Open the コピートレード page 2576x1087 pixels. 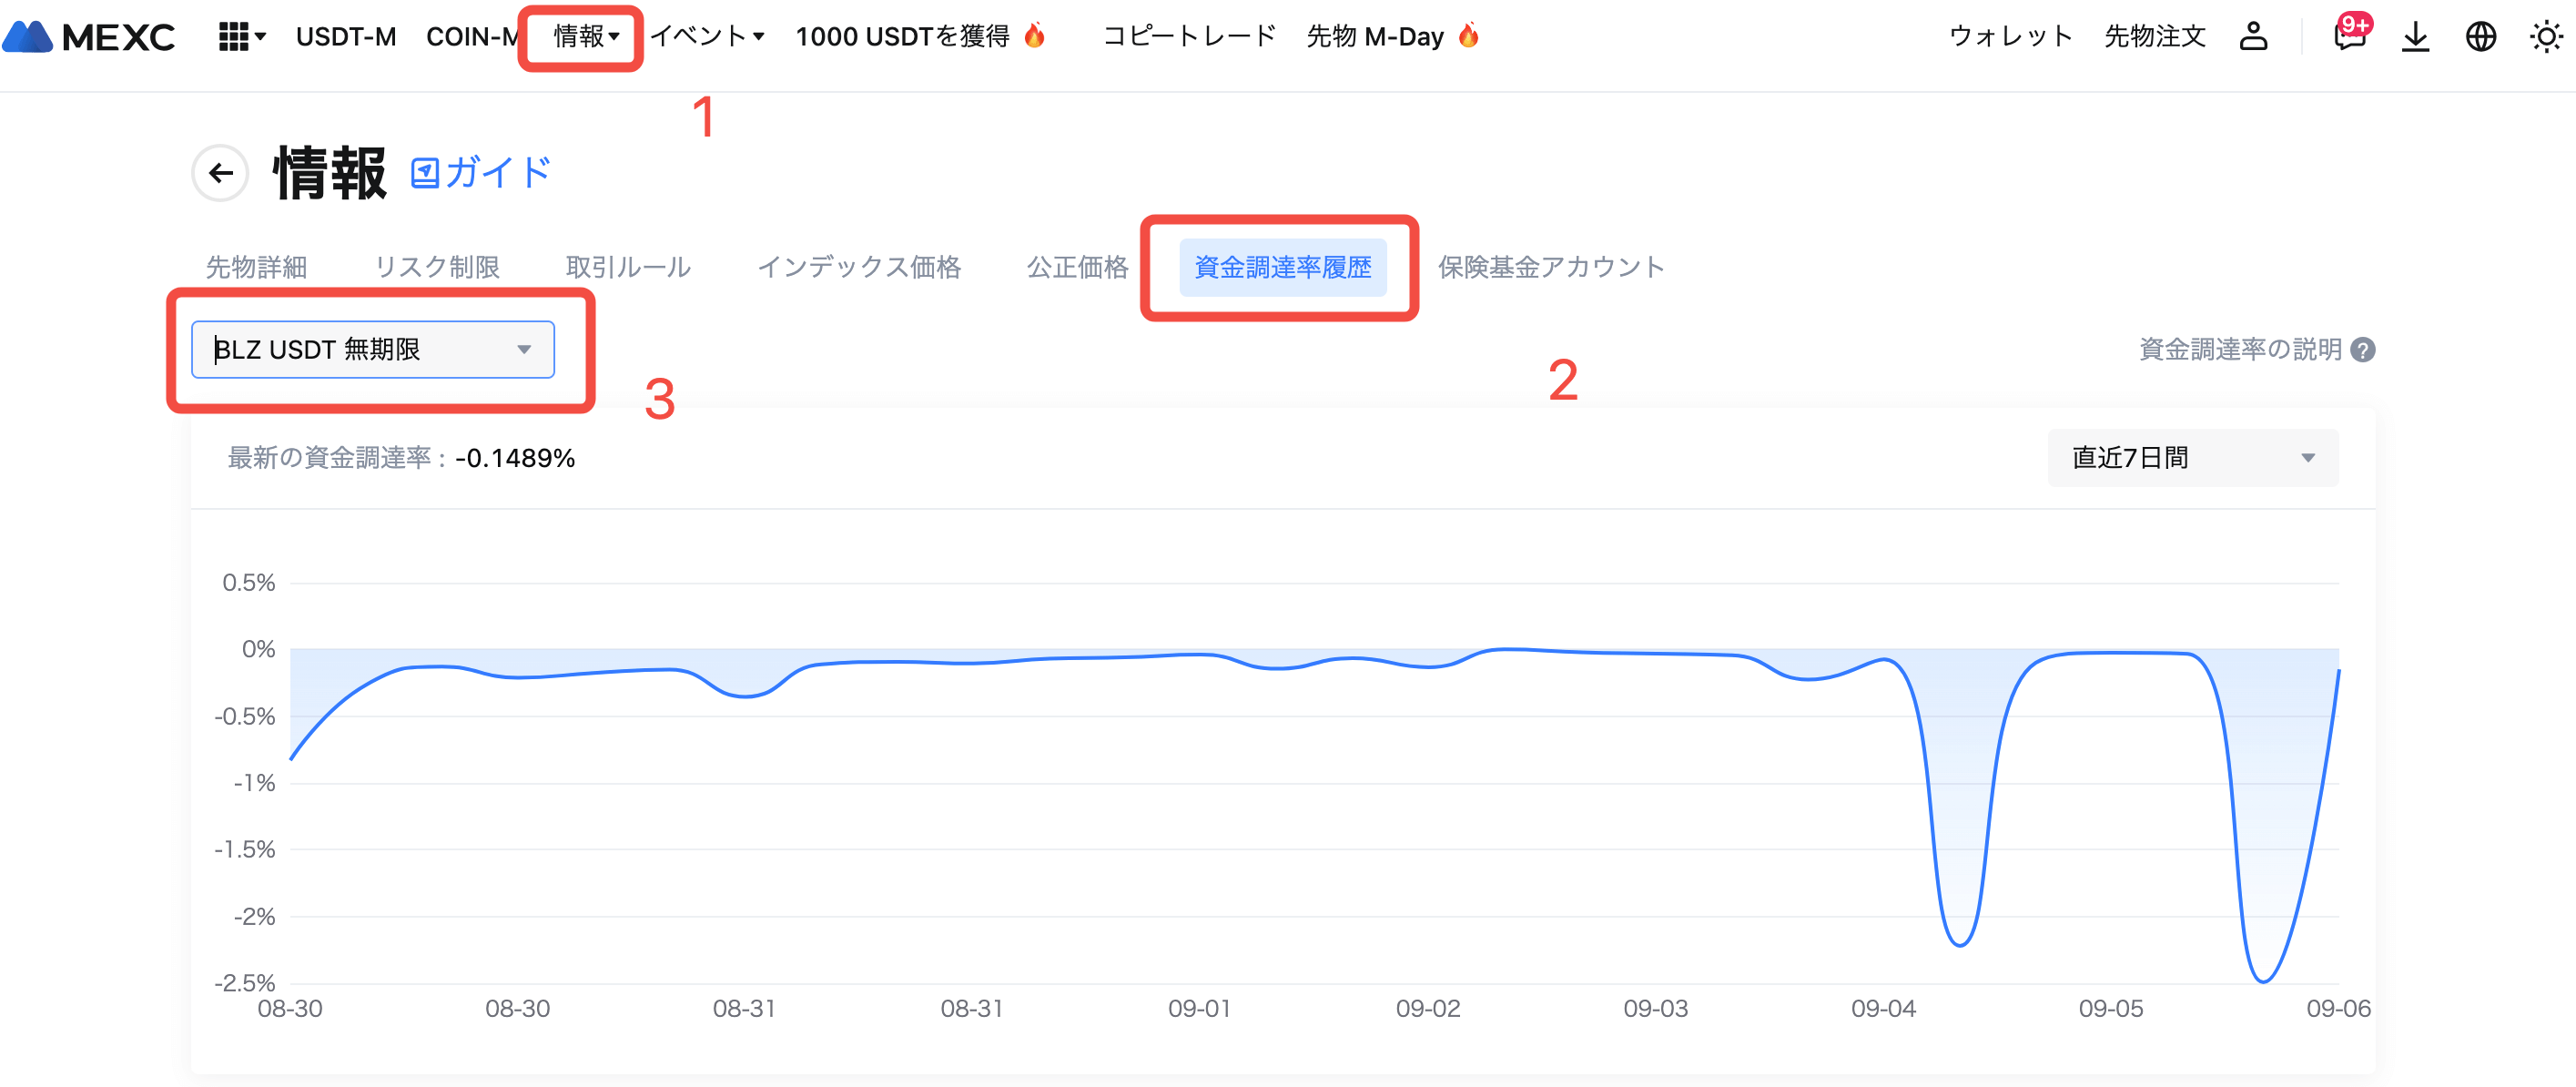pyautogui.click(x=1189, y=37)
